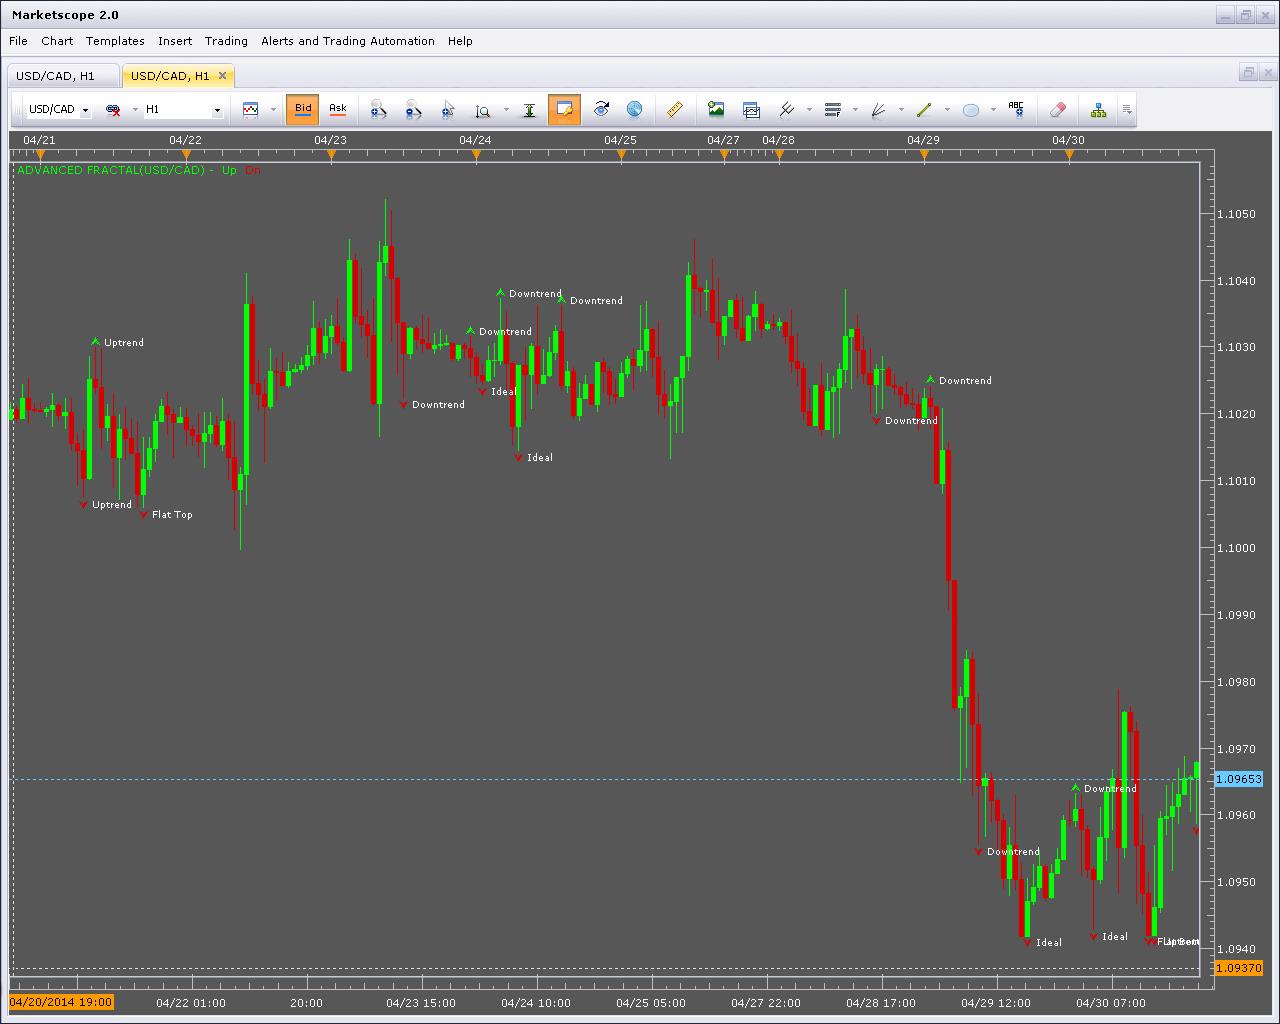This screenshot has height=1024, width=1280.
Task: Restore the inner chart window
Action: (x=1248, y=72)
